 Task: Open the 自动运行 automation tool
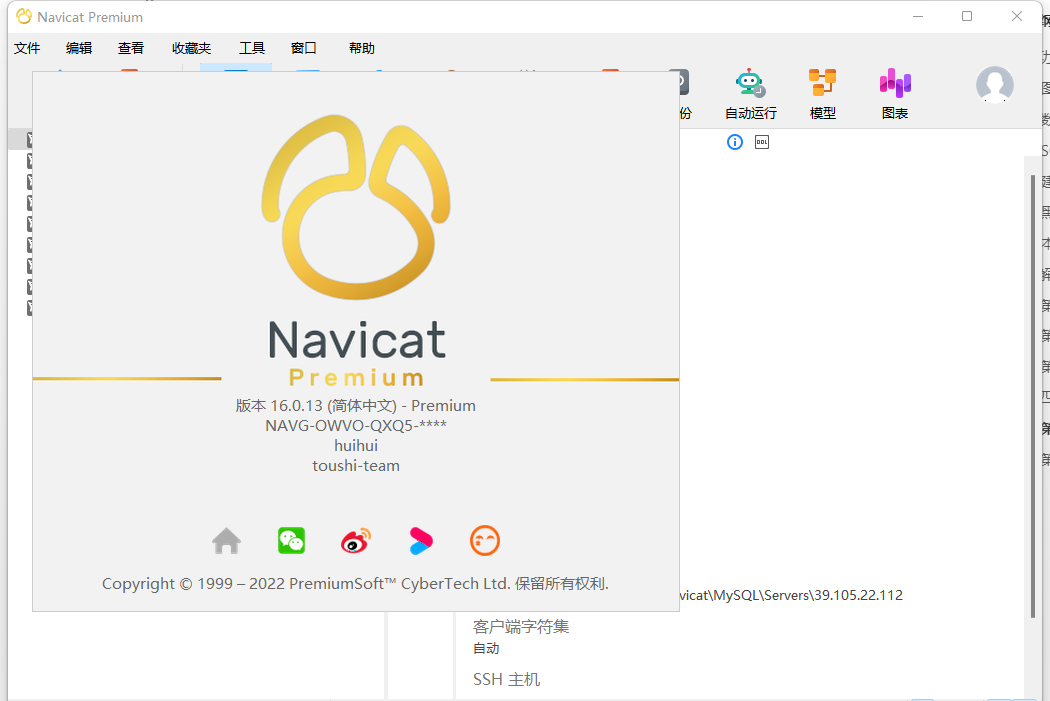(x=750, y=94)
